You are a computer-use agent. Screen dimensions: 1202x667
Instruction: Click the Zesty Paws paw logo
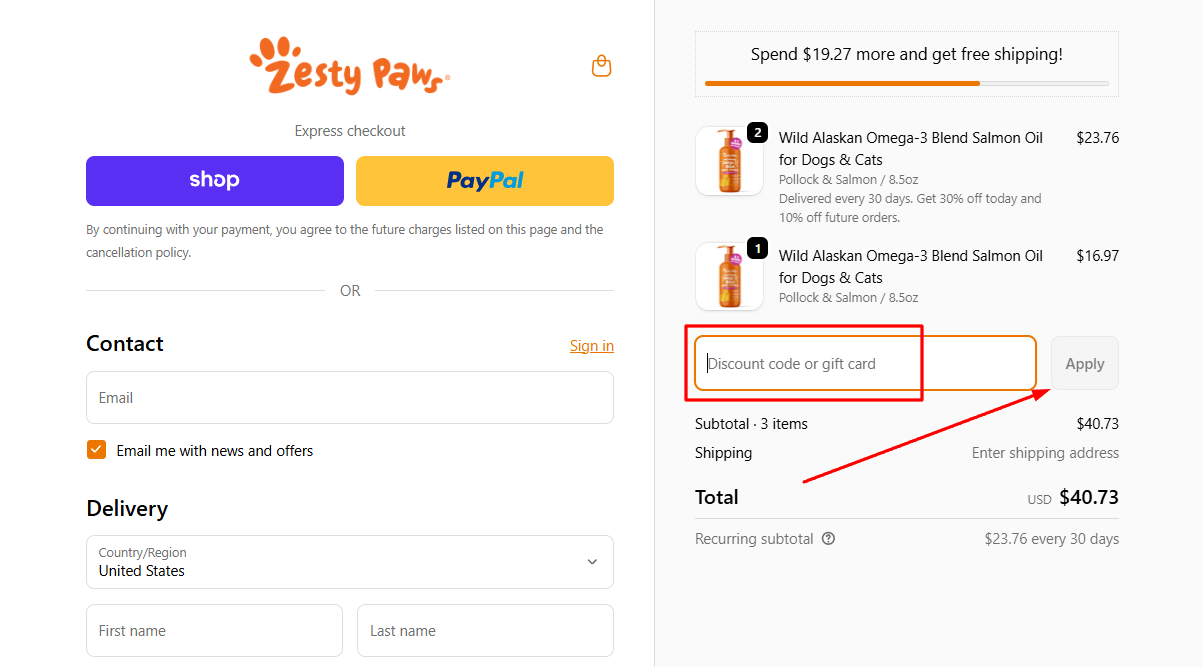click(349, 63)
